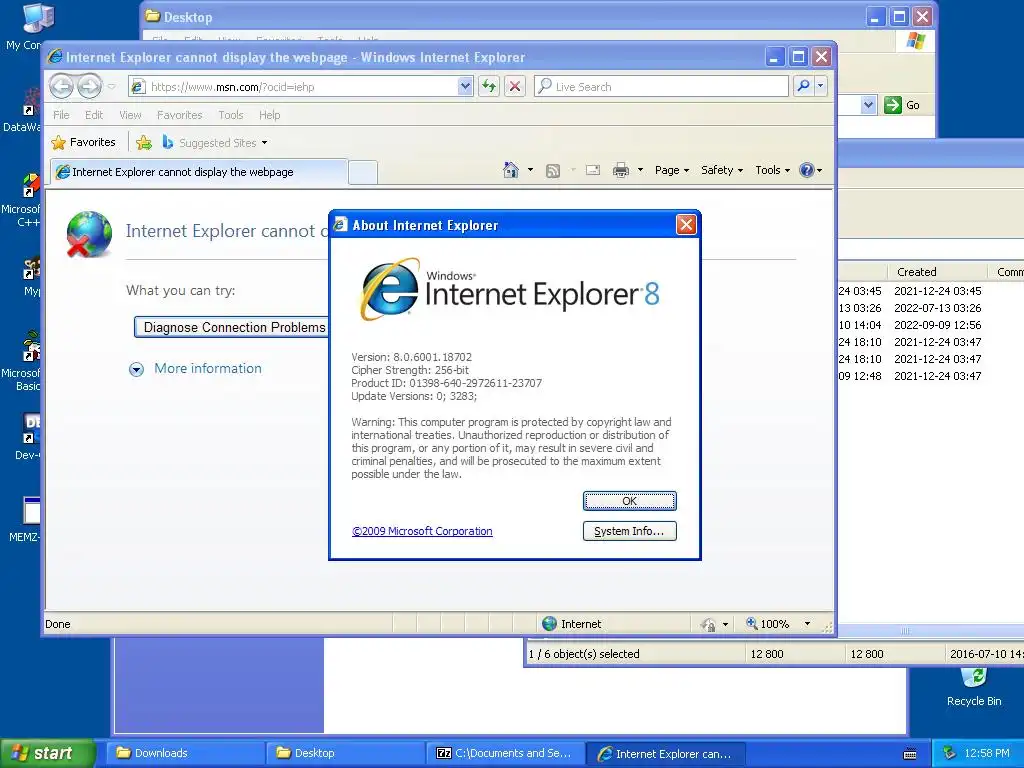
Task: Switch to the Downloads taskbar button
Action: (x=184, y=753)
